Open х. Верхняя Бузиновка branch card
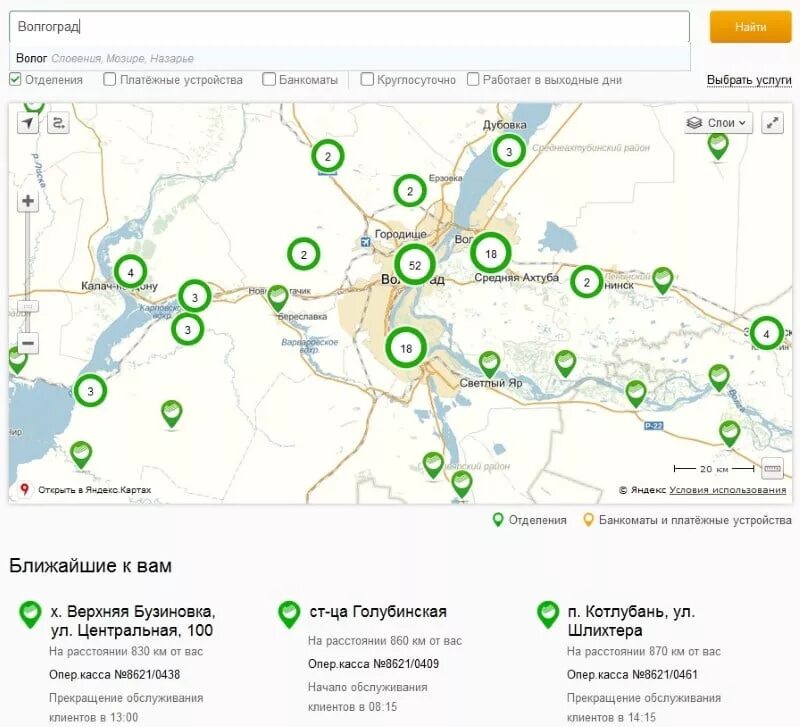 tap(133, 620)
